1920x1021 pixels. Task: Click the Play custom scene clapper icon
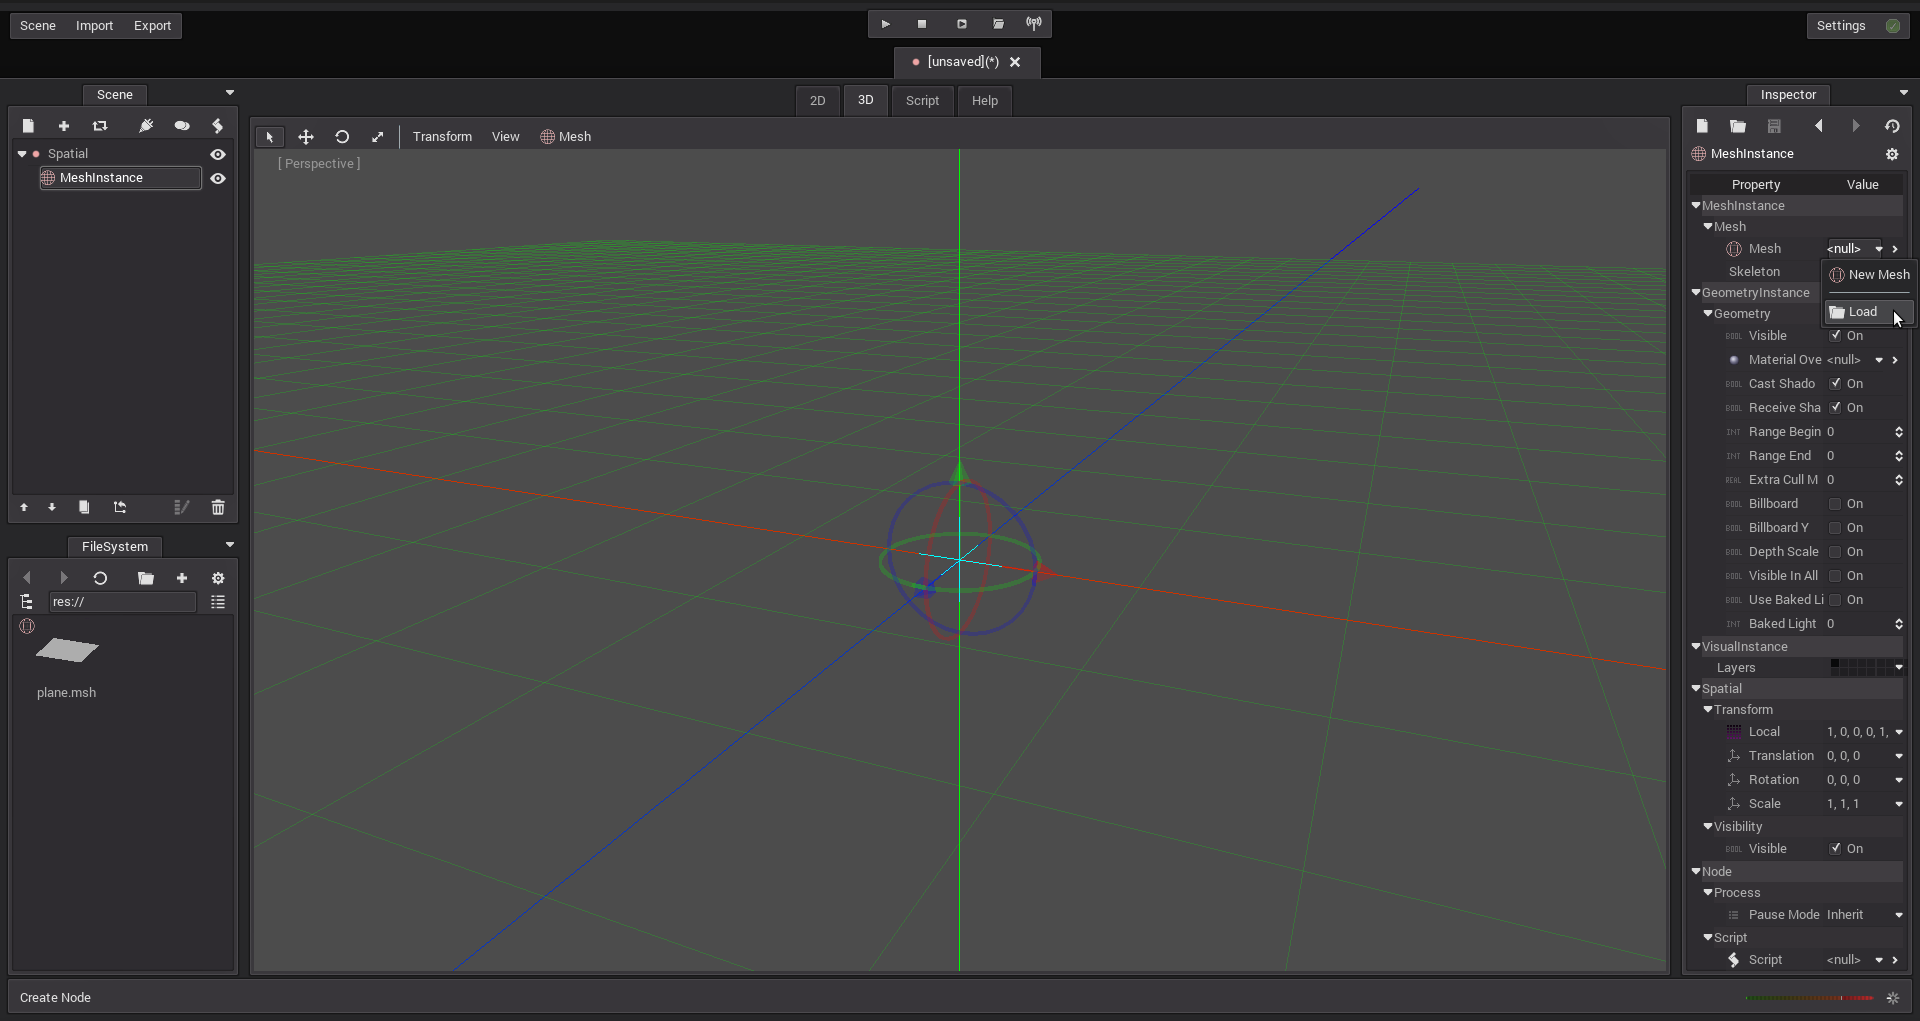click(998, 24)
